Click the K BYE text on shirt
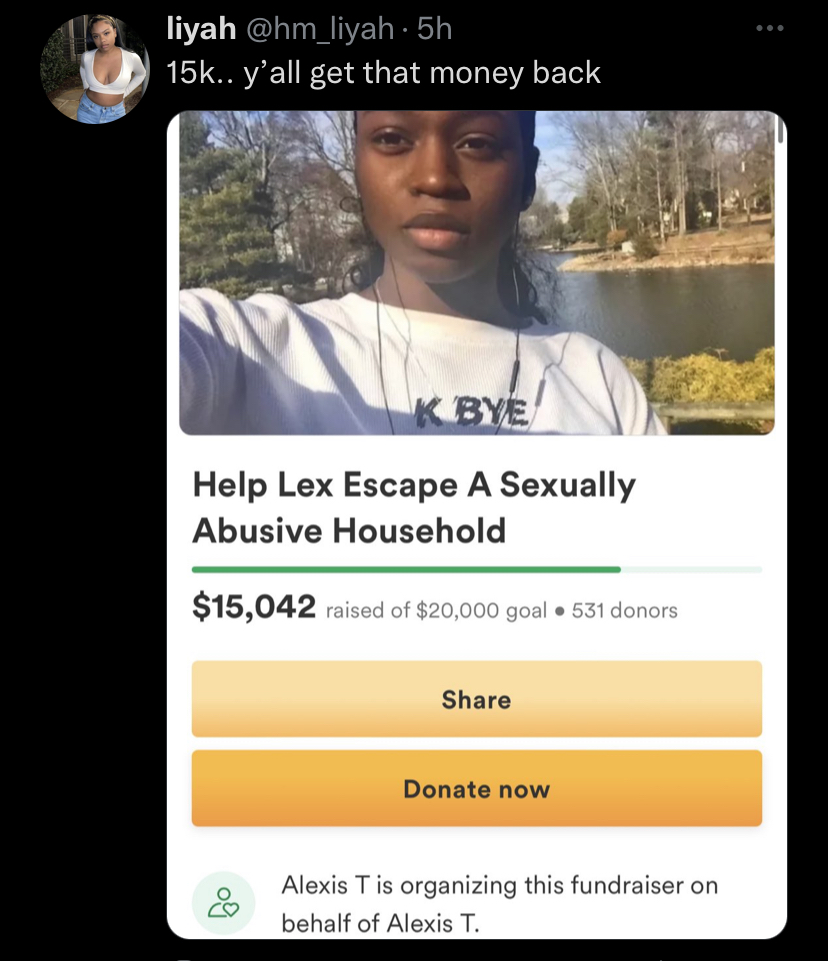 [471, 412]
